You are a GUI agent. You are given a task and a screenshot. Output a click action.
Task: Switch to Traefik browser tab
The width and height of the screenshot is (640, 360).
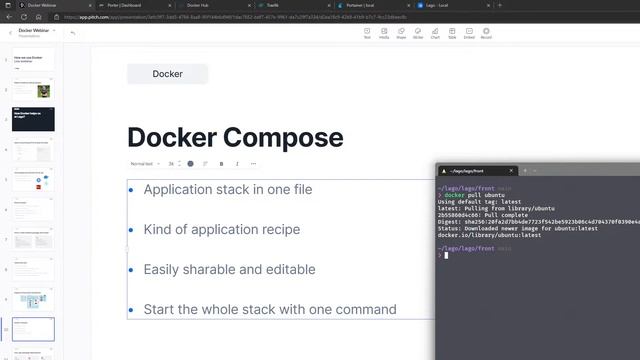(294, 5)
